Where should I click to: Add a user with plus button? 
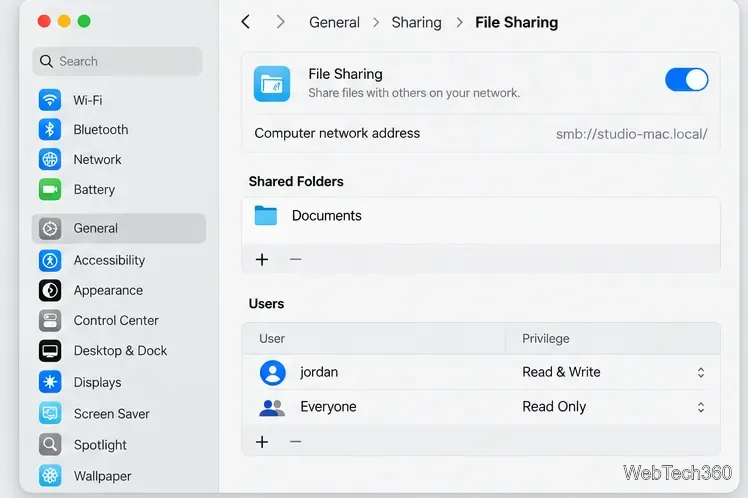(262, 442)
